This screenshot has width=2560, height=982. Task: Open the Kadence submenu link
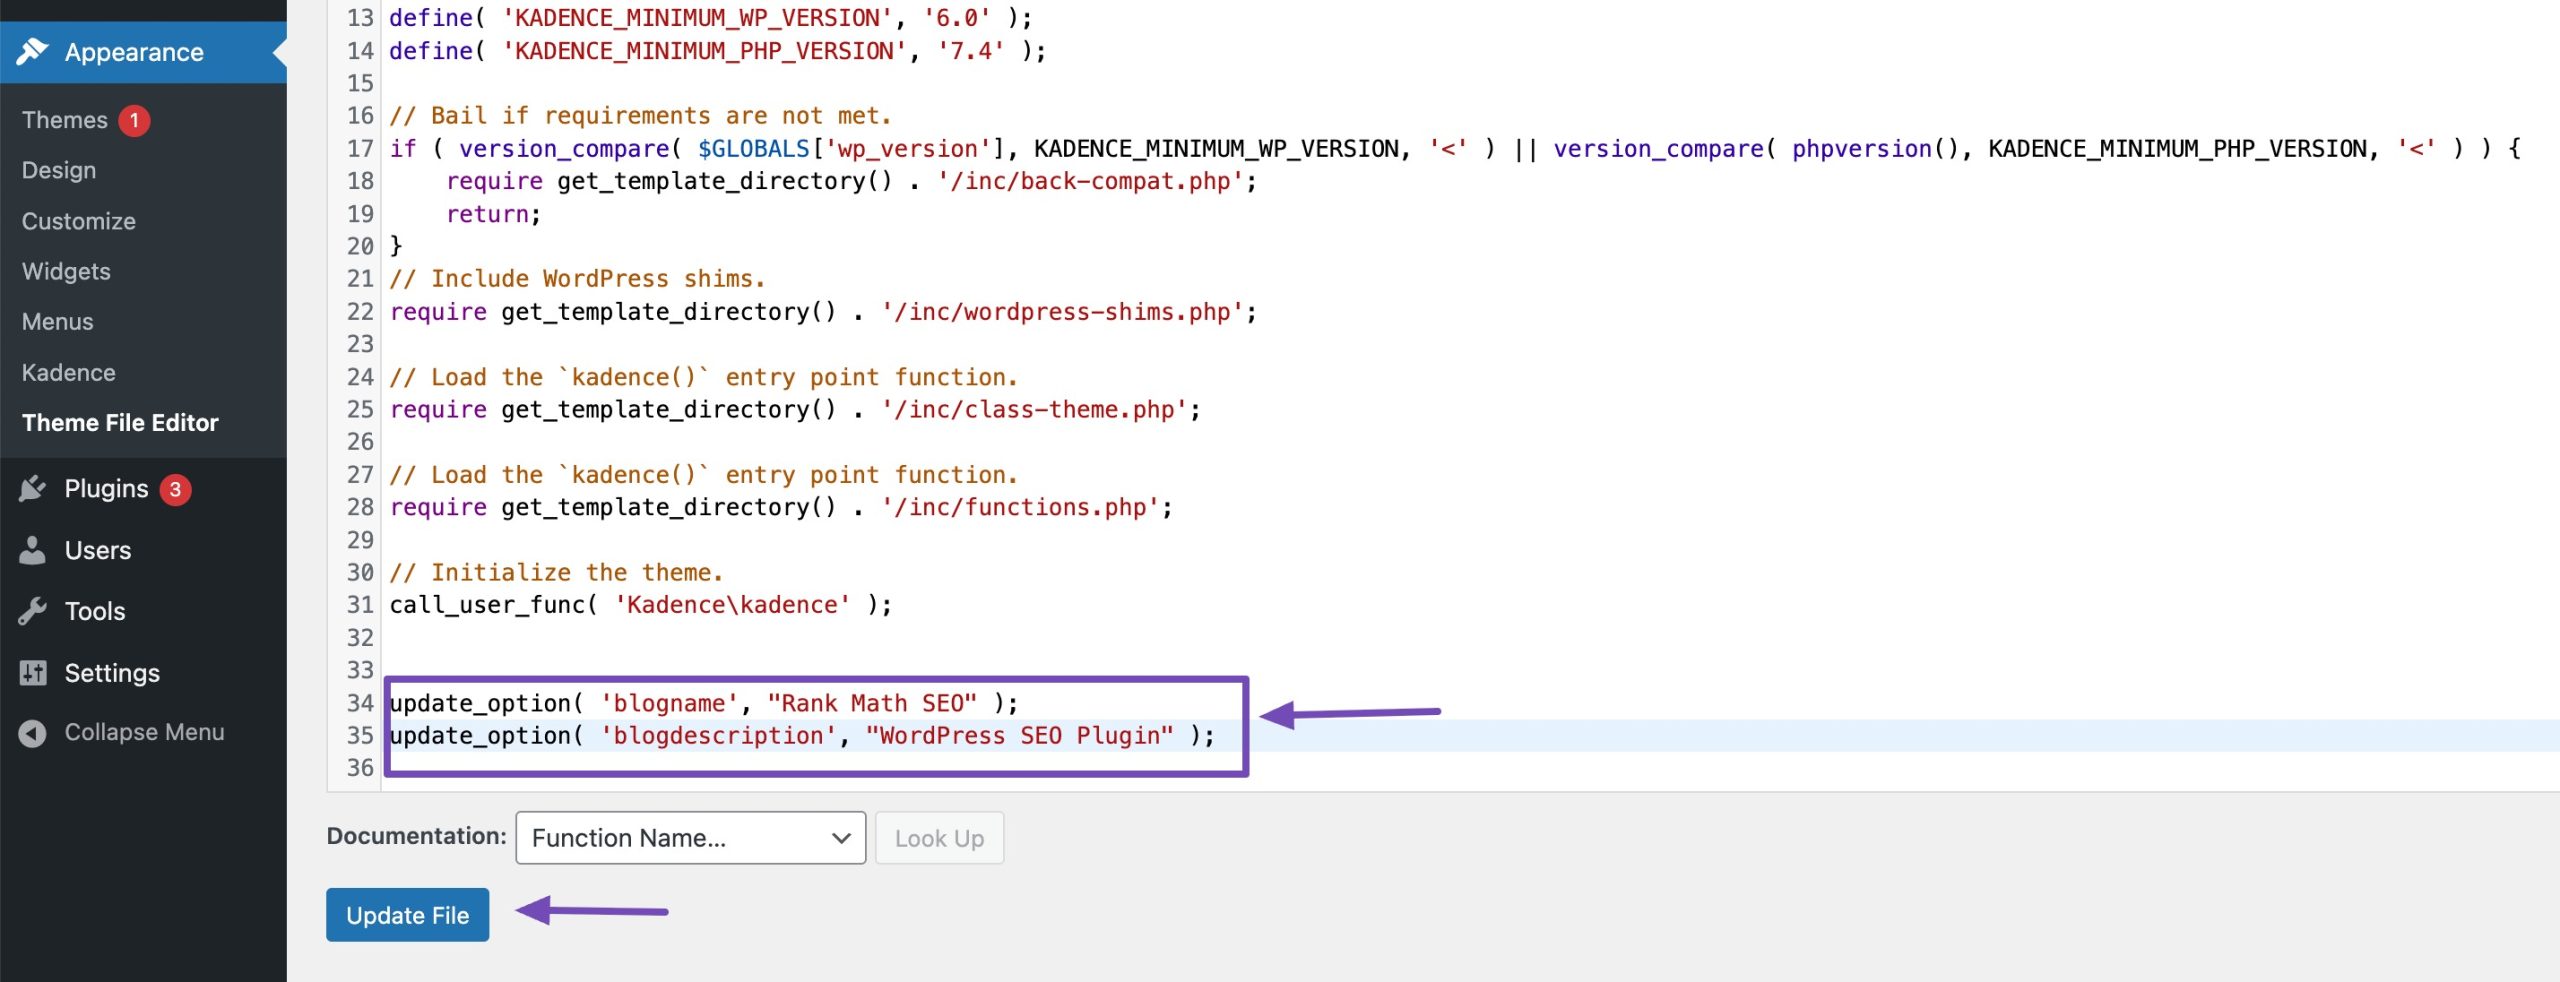pos(69,372)
